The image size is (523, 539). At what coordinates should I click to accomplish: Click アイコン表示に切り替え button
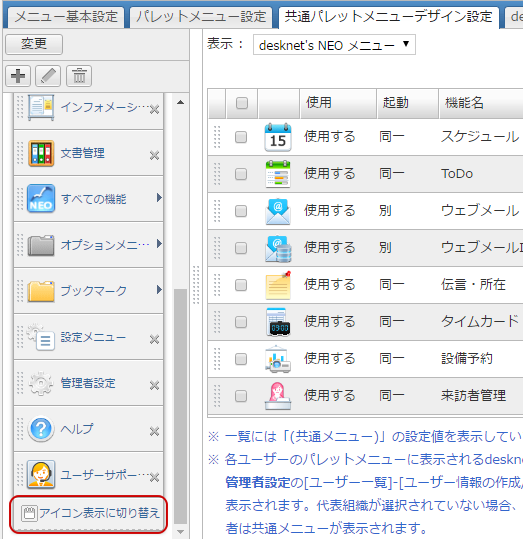[x=89, y=513]
